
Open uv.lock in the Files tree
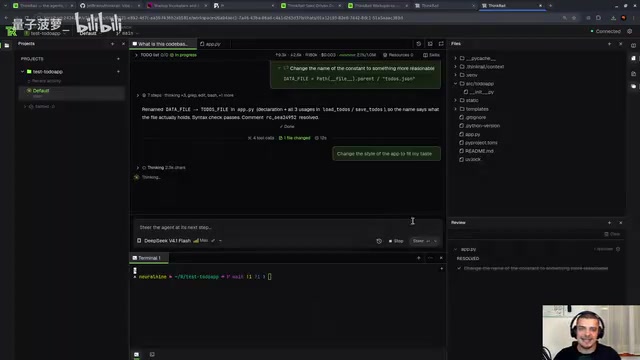tap(473, 159)
